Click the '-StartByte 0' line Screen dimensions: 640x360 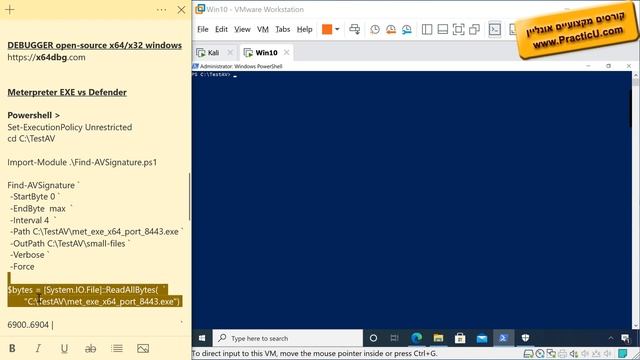[34, 196]
